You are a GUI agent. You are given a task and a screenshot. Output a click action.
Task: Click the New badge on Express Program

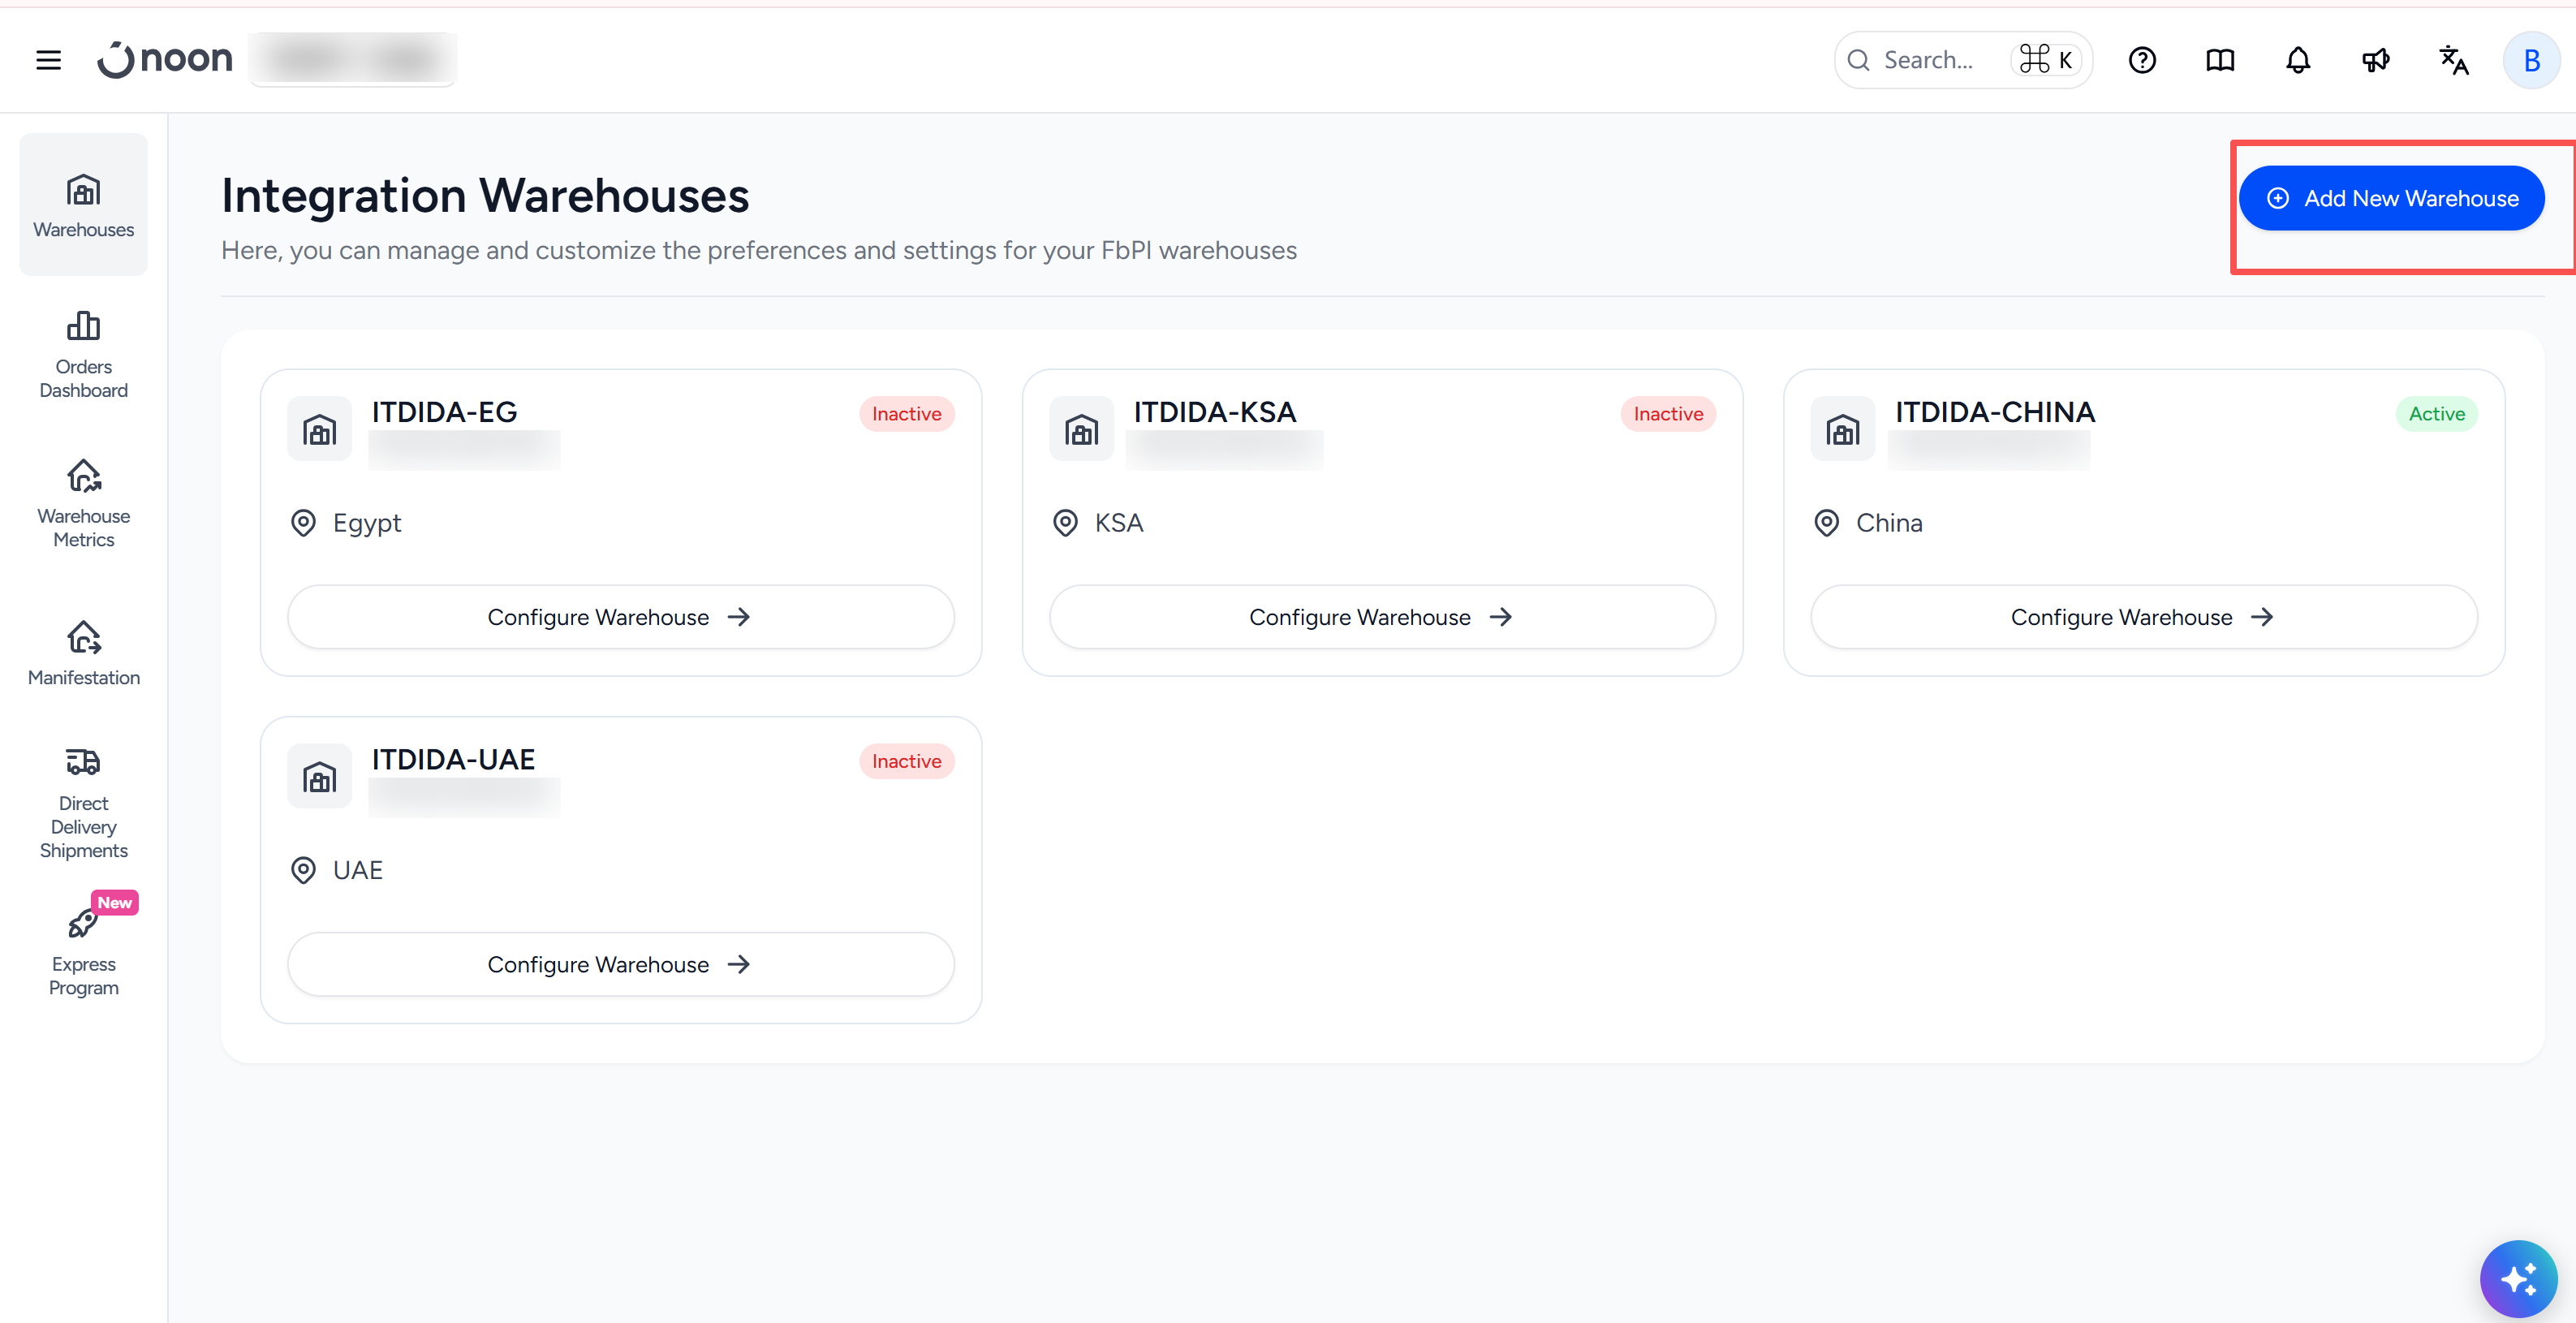(115, 902)
